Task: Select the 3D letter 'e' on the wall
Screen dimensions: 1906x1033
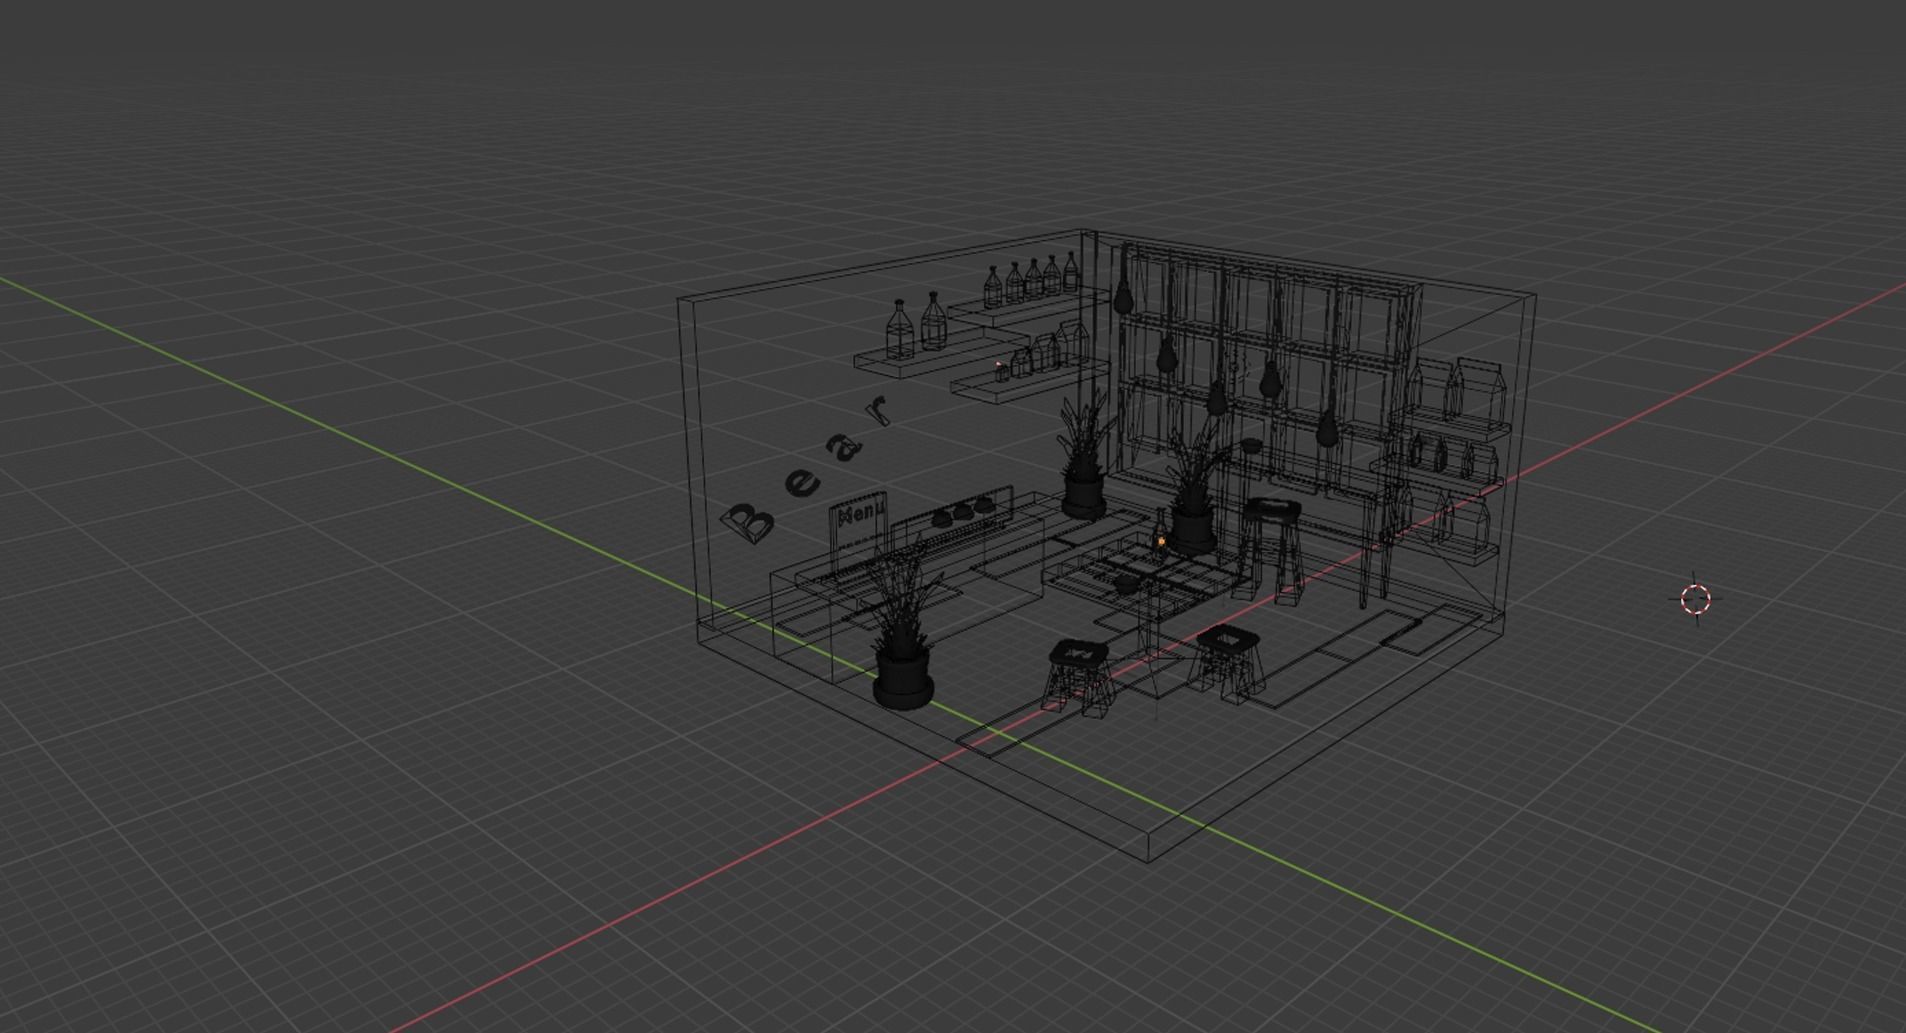Action: 802,484
